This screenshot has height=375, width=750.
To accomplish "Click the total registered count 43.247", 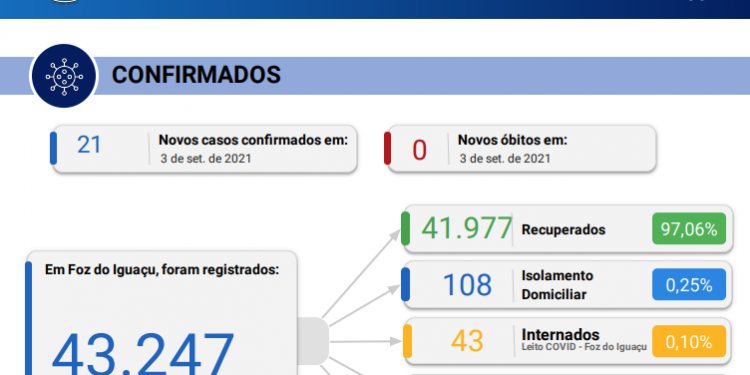I will point(143,354).
